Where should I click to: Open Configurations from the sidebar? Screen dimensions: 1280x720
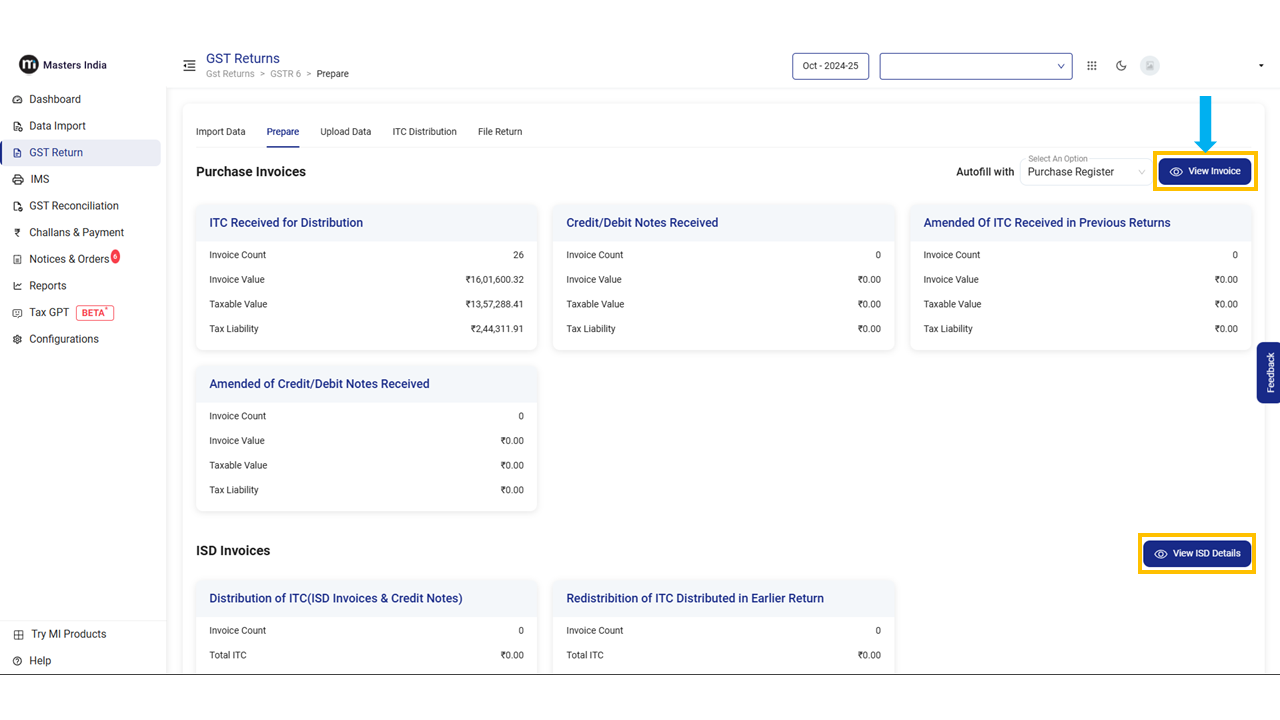63,339
